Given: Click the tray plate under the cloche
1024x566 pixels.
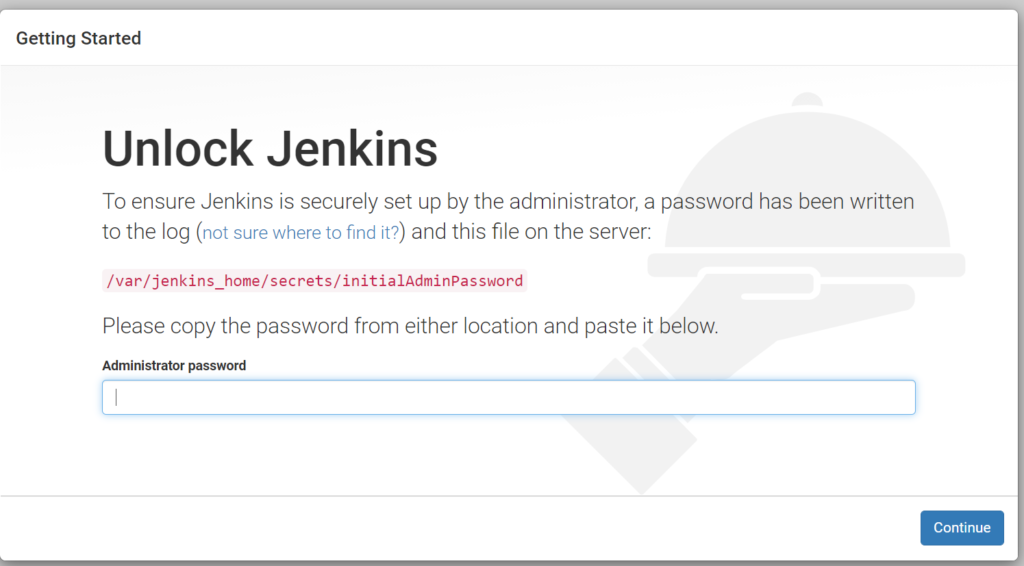Looking at the screenshot, I should [806, 264].
